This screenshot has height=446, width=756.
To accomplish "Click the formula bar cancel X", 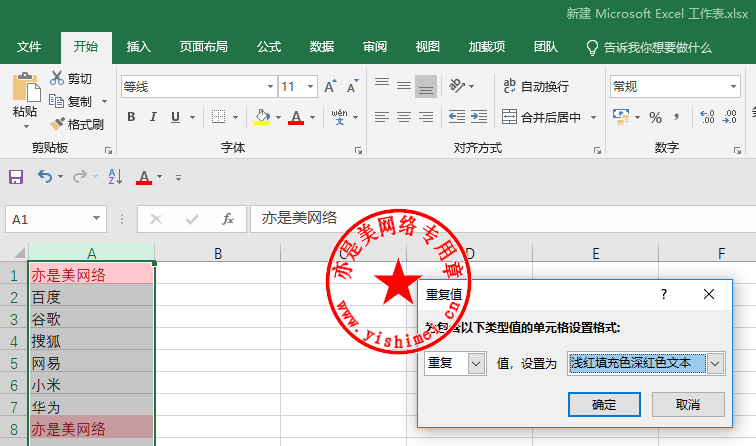I will pyautogui.click(x=156, y=219).
